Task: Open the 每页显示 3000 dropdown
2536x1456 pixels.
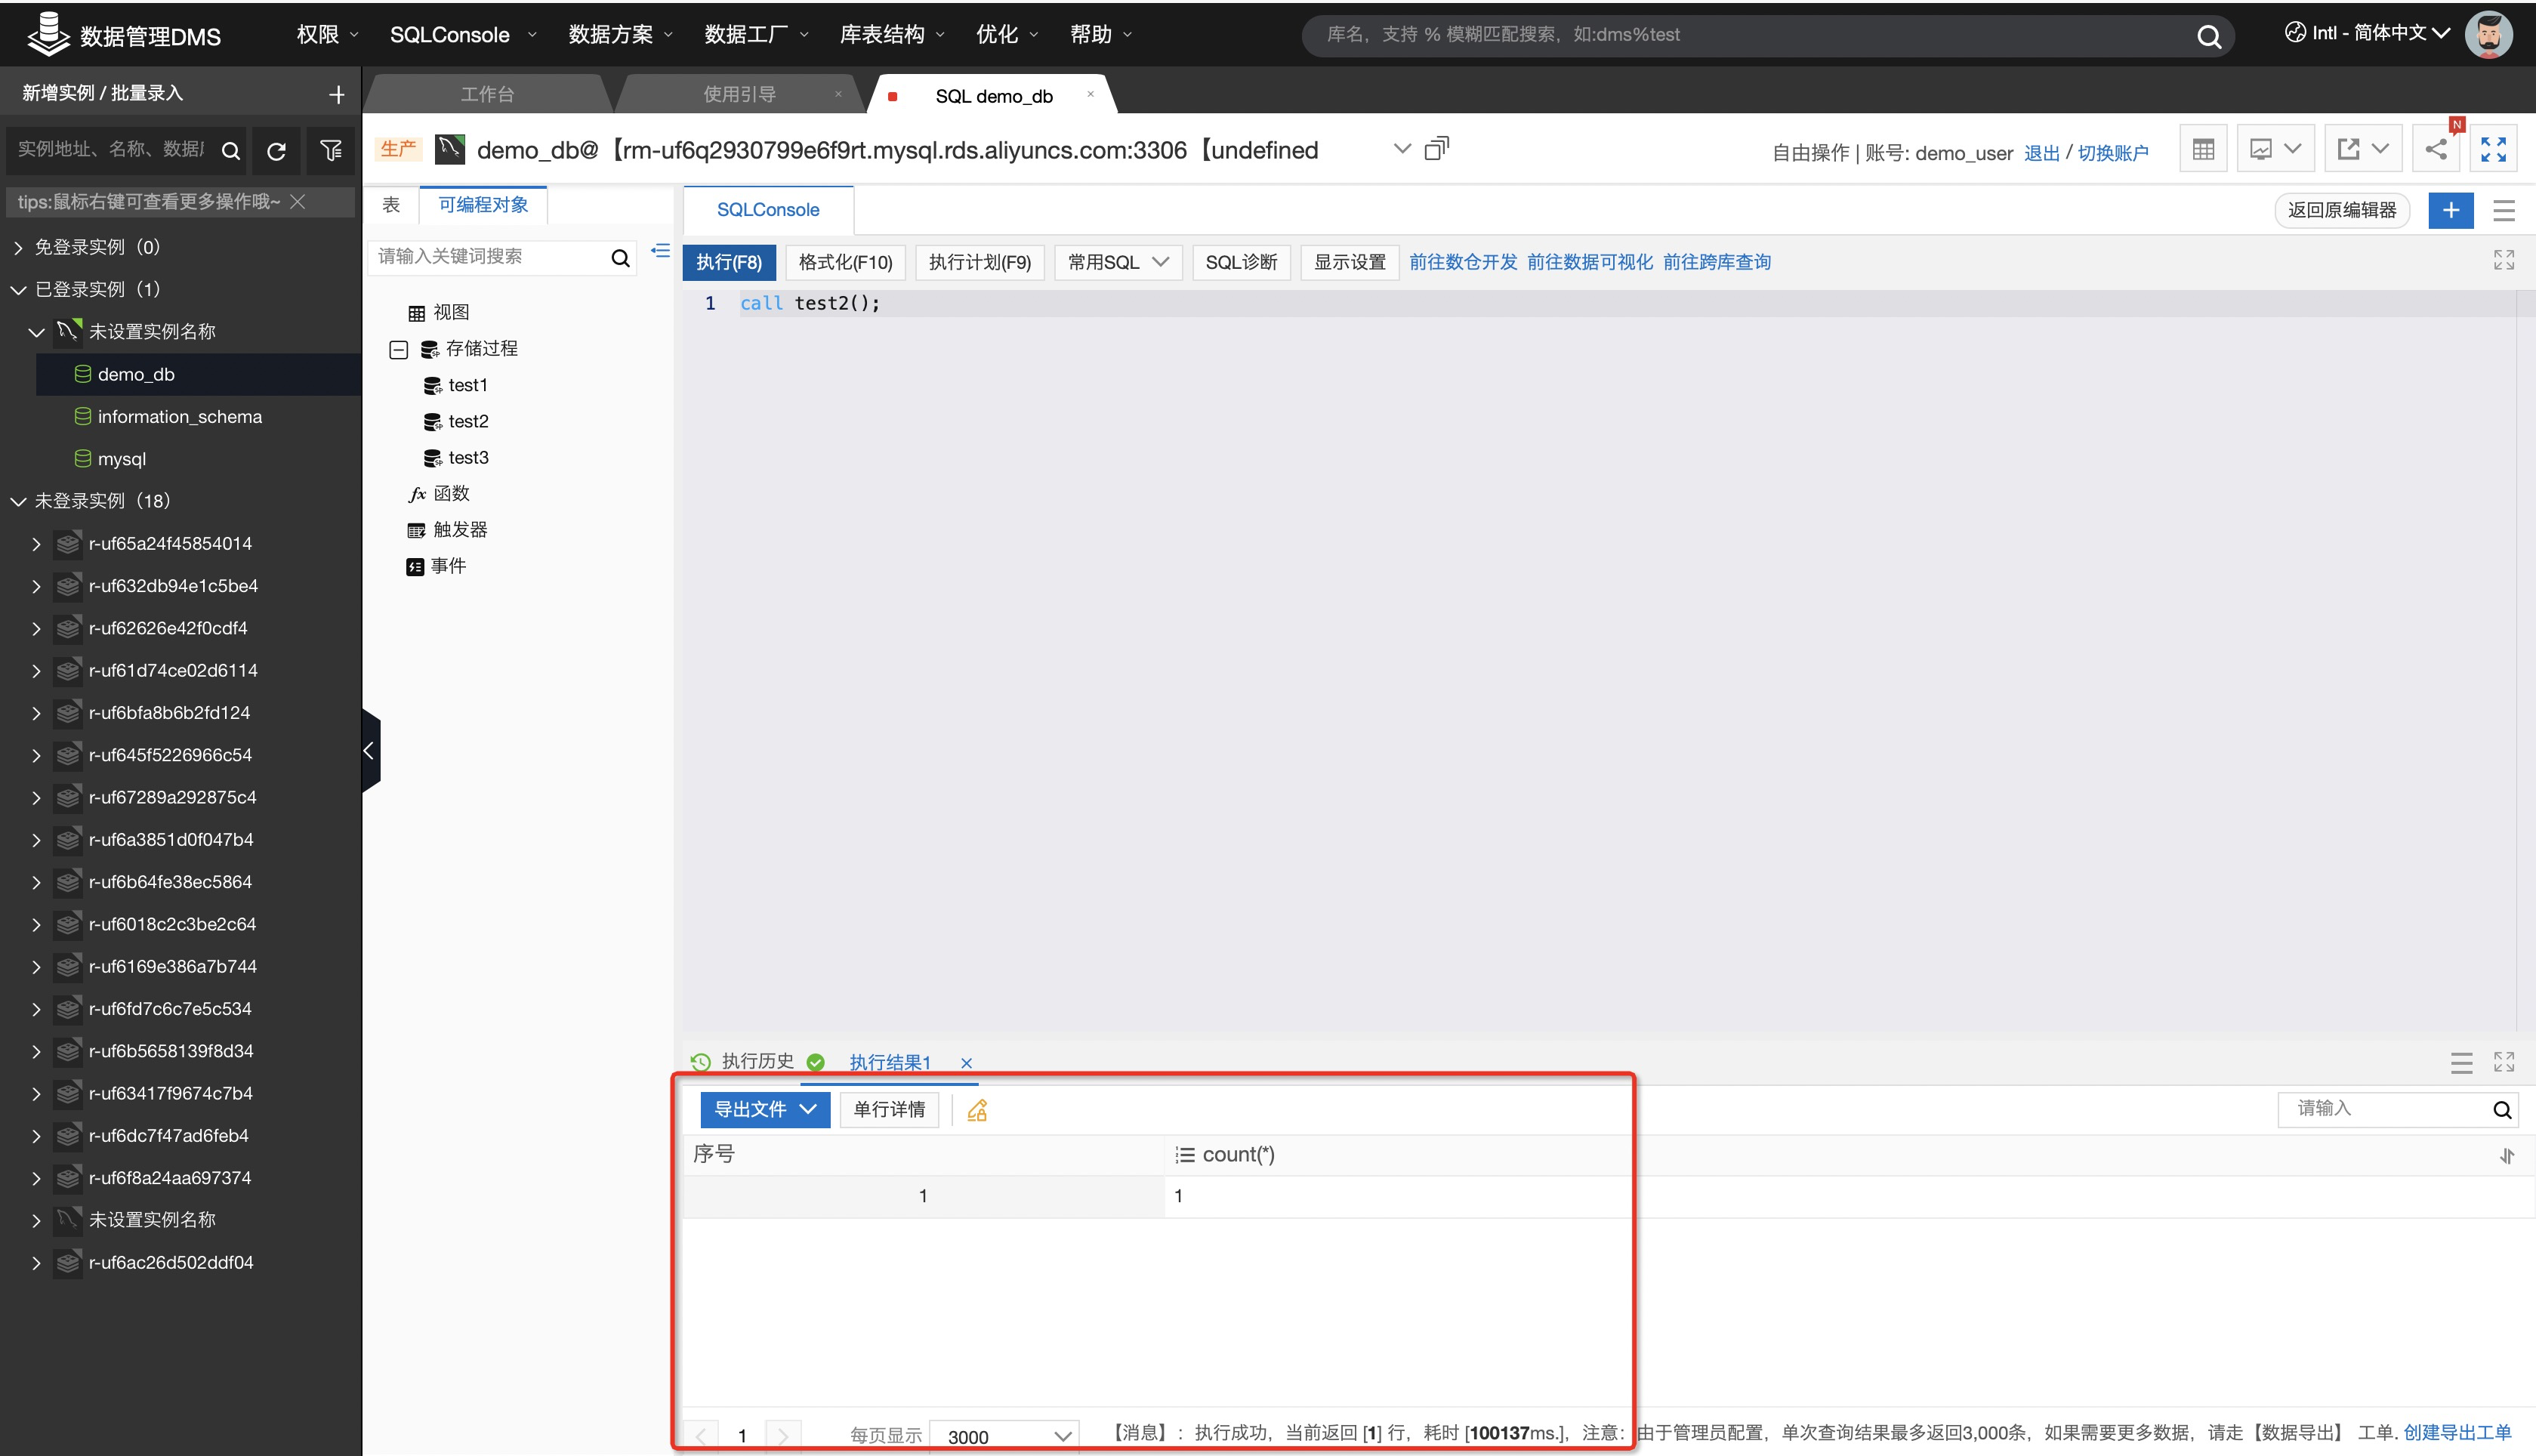Action: coord(1004,1436)
